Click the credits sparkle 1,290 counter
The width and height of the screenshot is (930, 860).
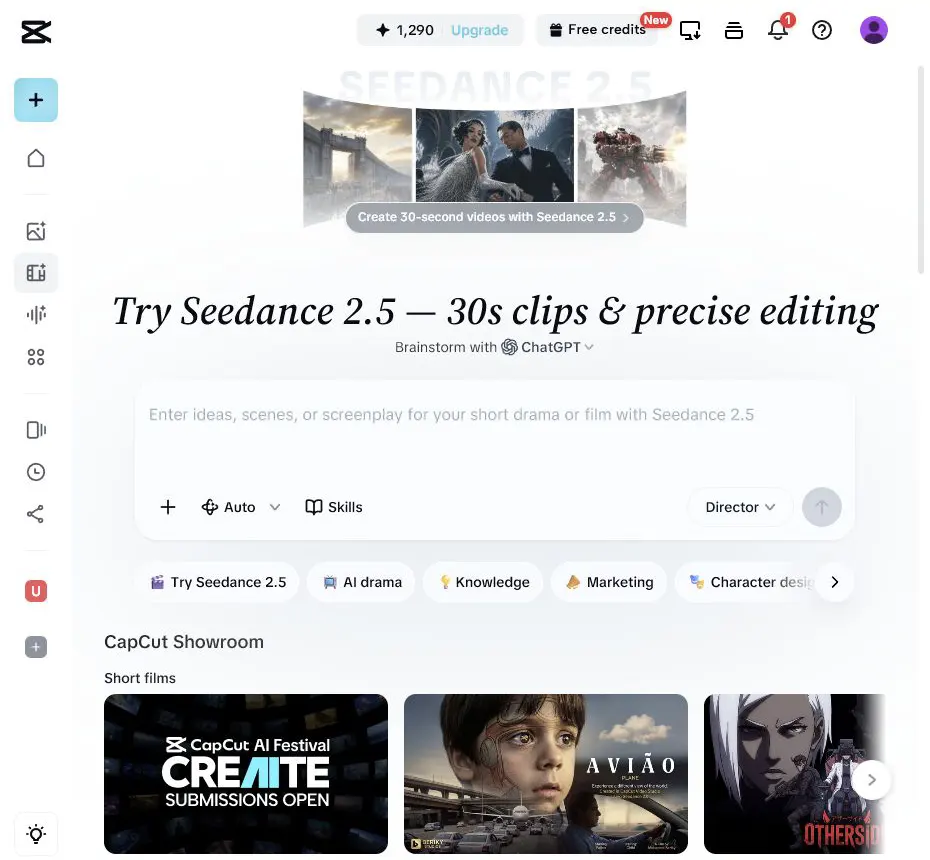[x=405, y=30]
